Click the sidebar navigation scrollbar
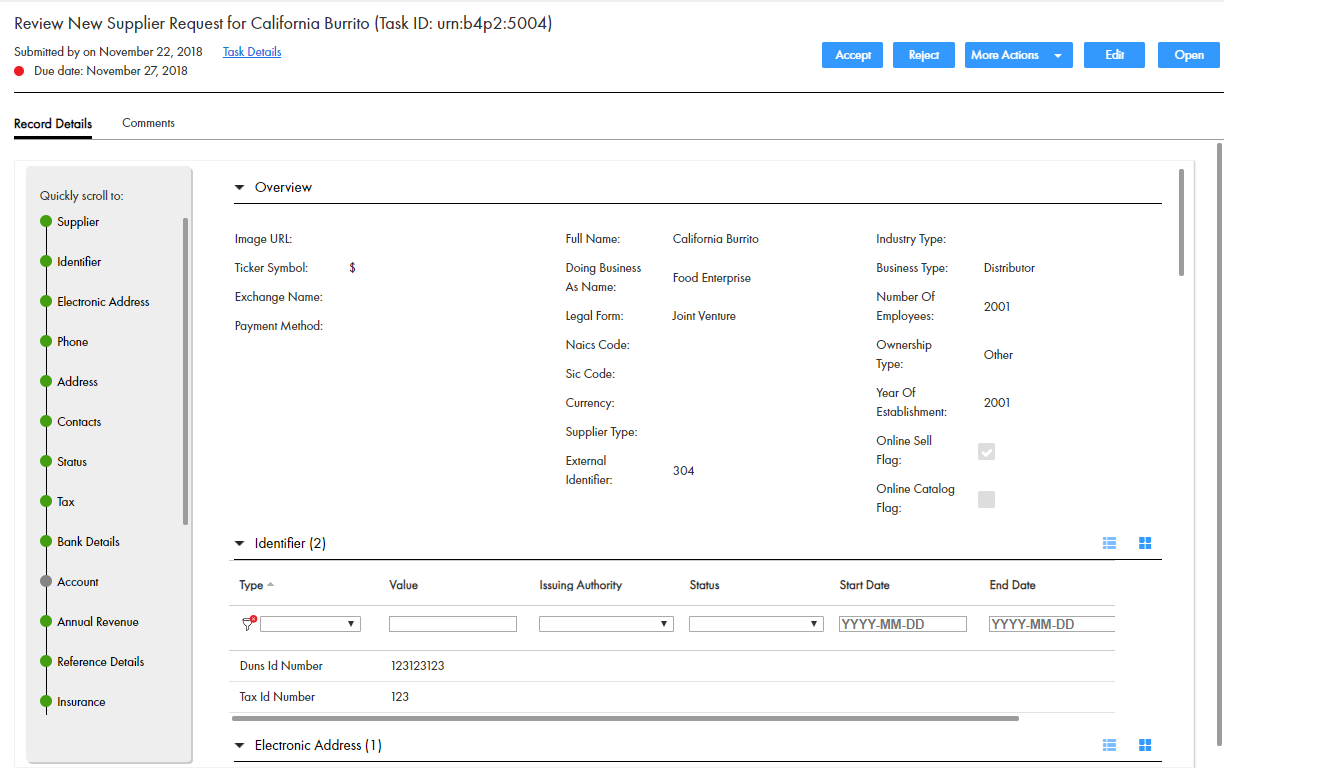This screenshot has width=1319, height=780. pos(185,371)
